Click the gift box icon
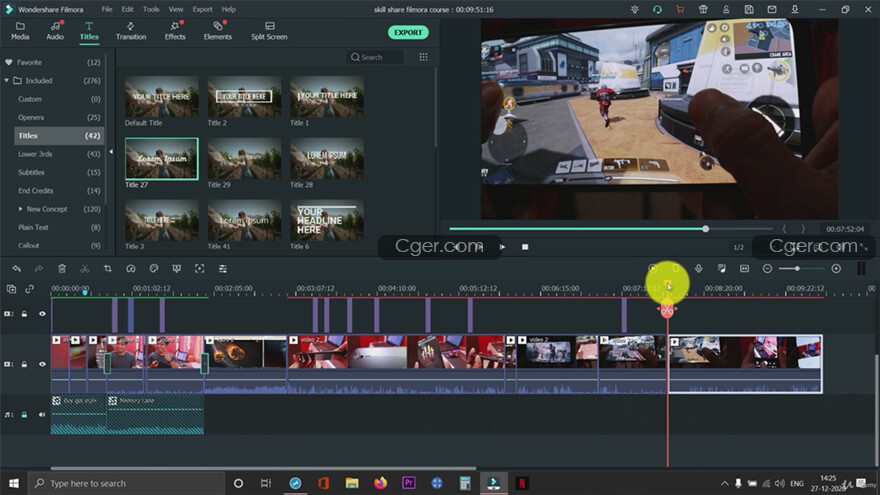 [x=703, y=10]
